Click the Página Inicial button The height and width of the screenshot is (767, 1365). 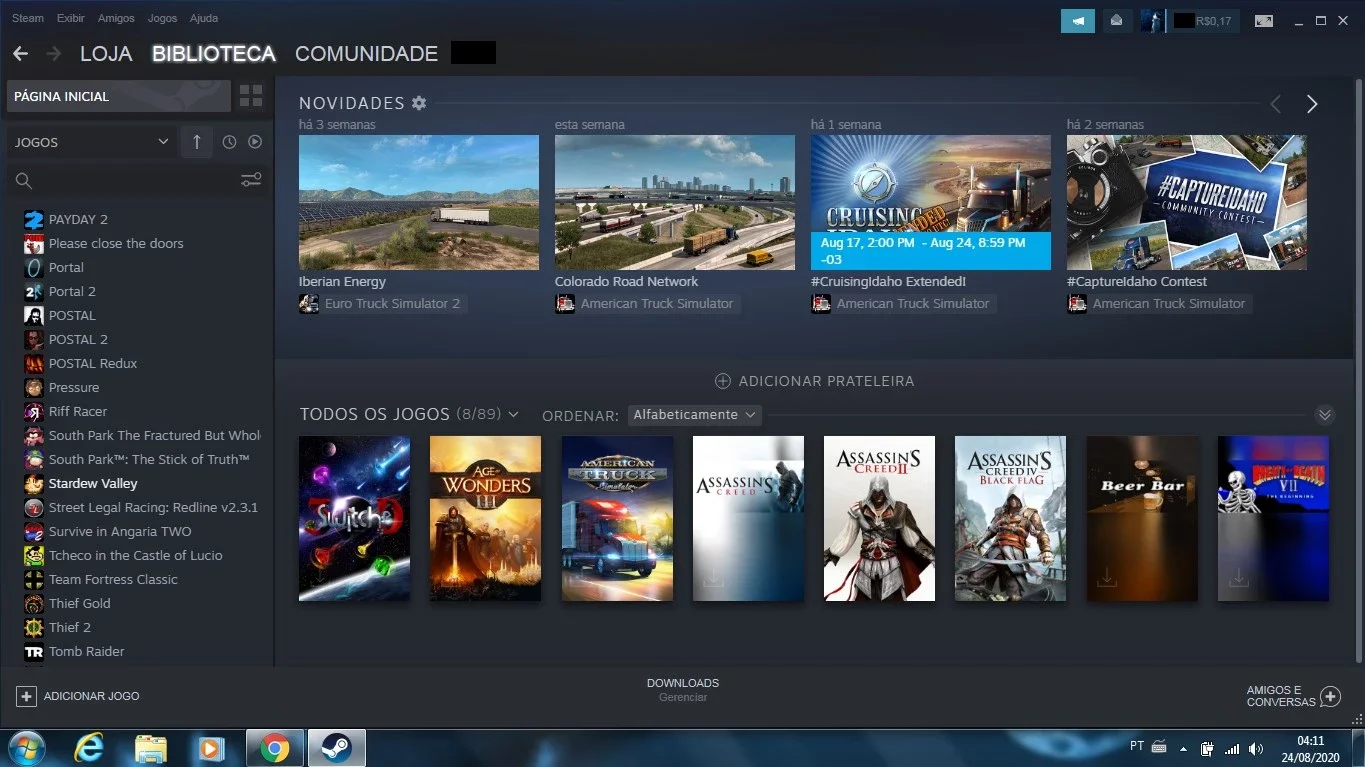[118, 96]
